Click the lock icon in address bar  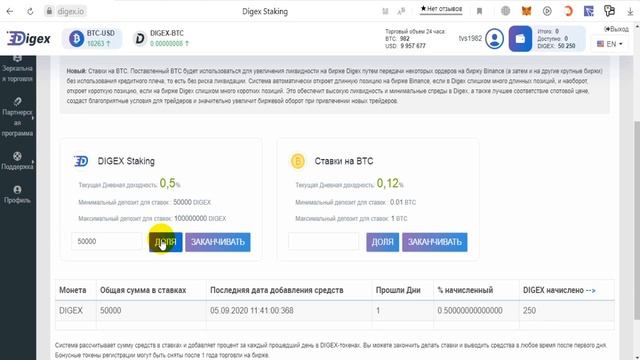click(x=49, y=11)
